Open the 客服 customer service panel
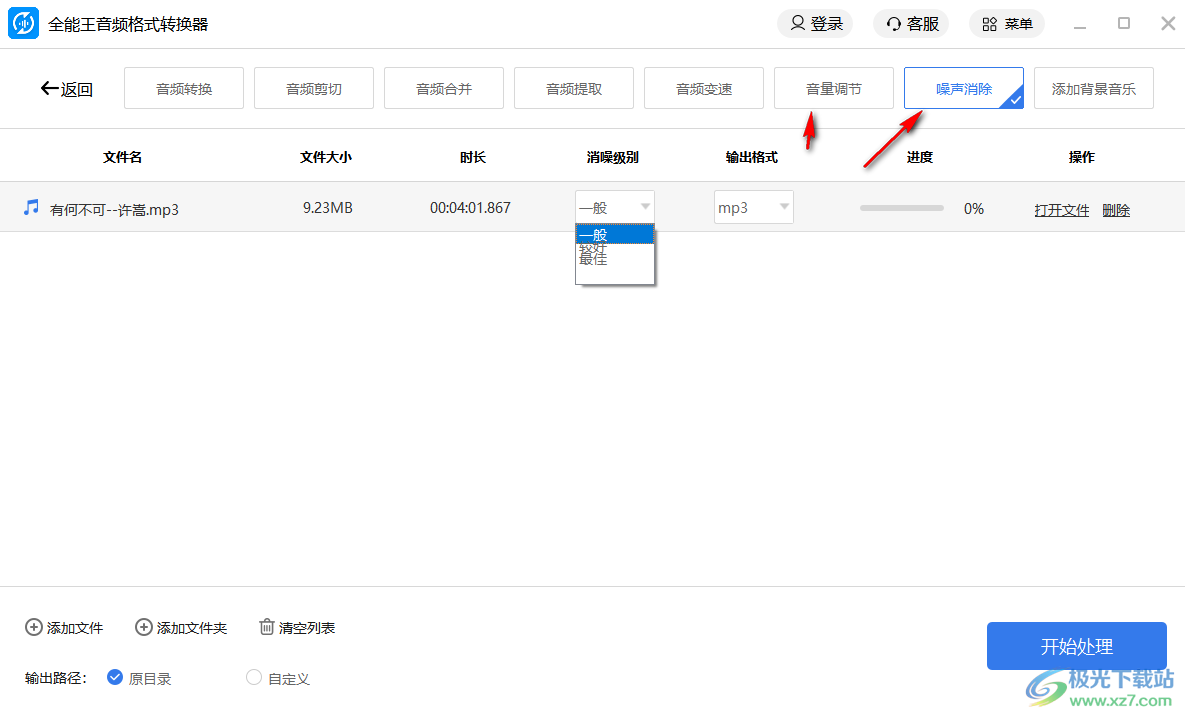The width and height of the screenshot is (1185, 717). (x=893, y=23)
